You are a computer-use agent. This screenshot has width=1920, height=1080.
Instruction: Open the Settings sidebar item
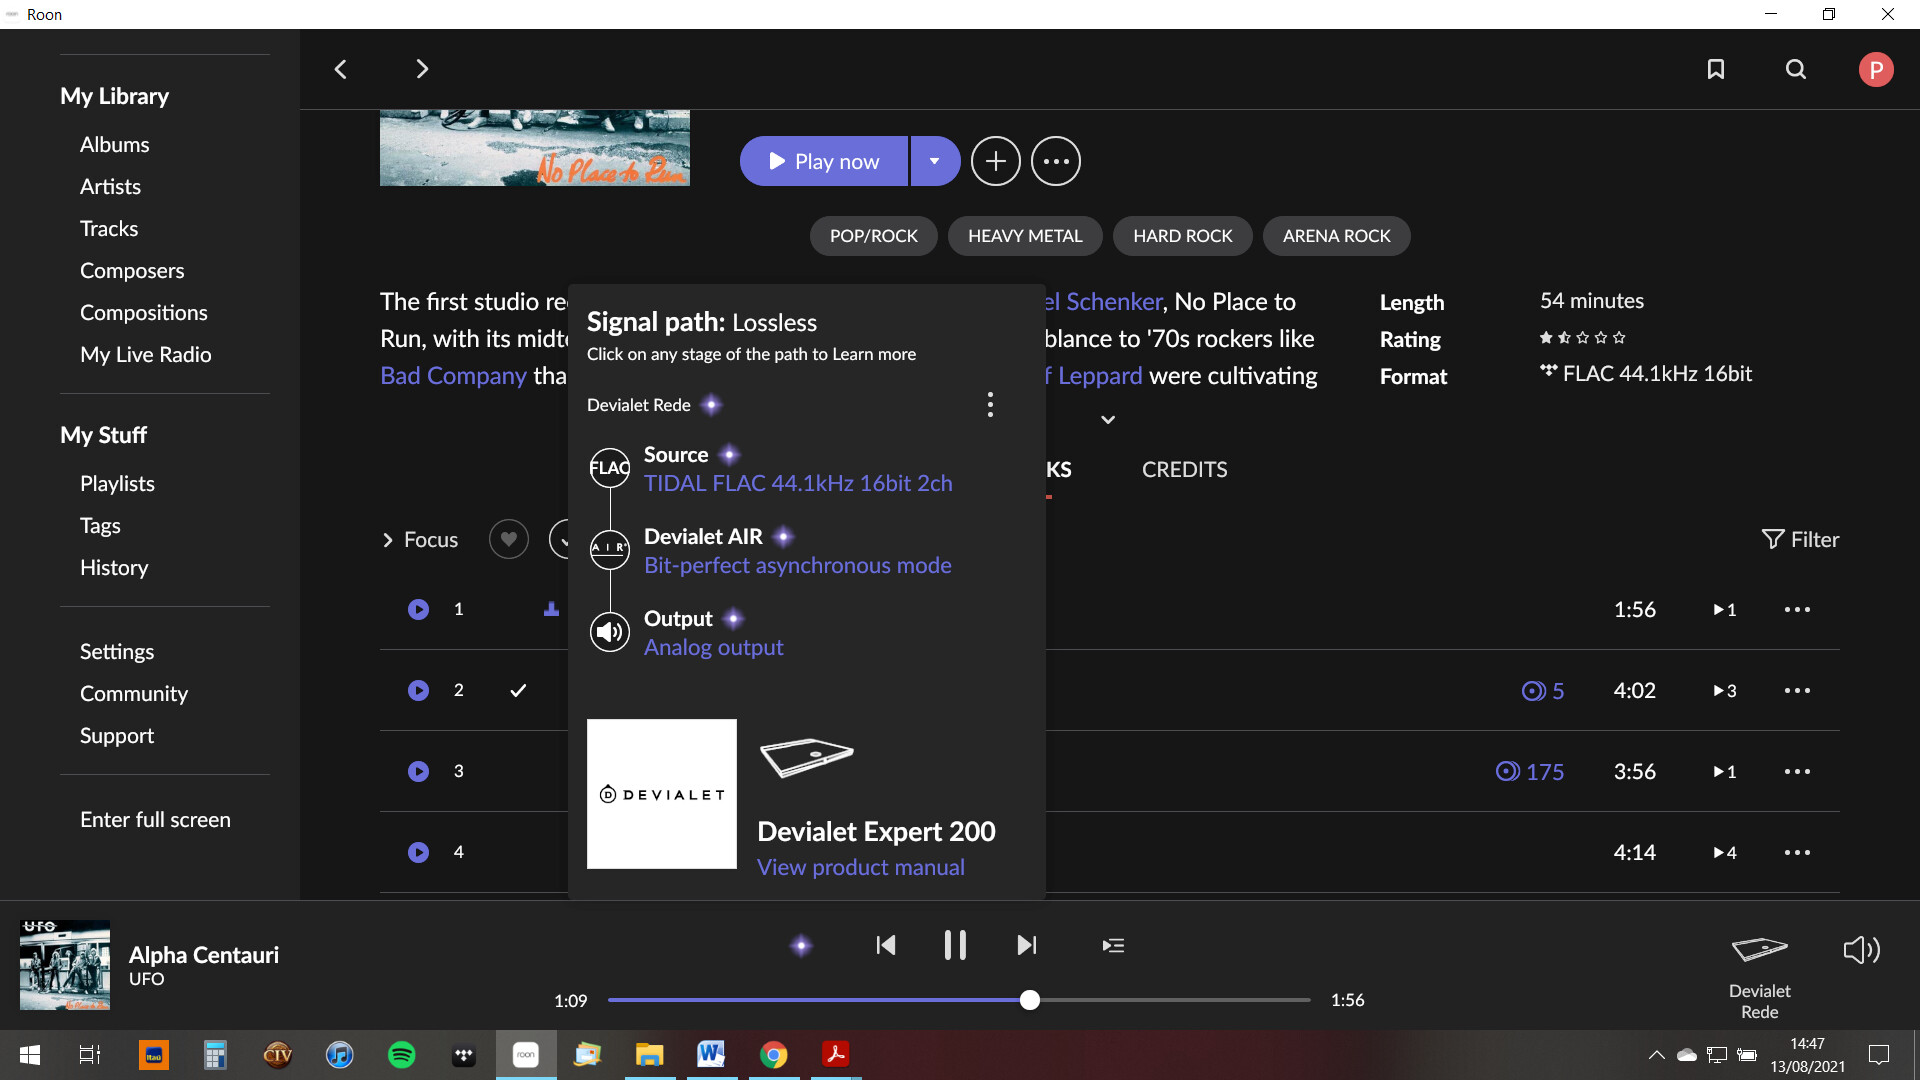tap(117, 652)
